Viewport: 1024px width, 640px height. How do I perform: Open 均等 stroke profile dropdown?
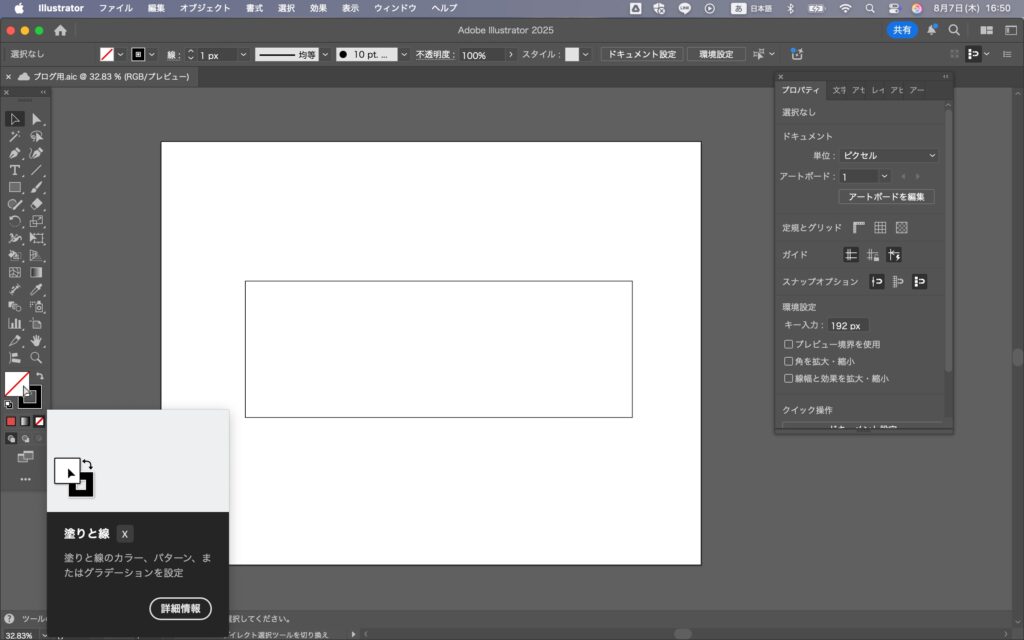pos(325,54)
